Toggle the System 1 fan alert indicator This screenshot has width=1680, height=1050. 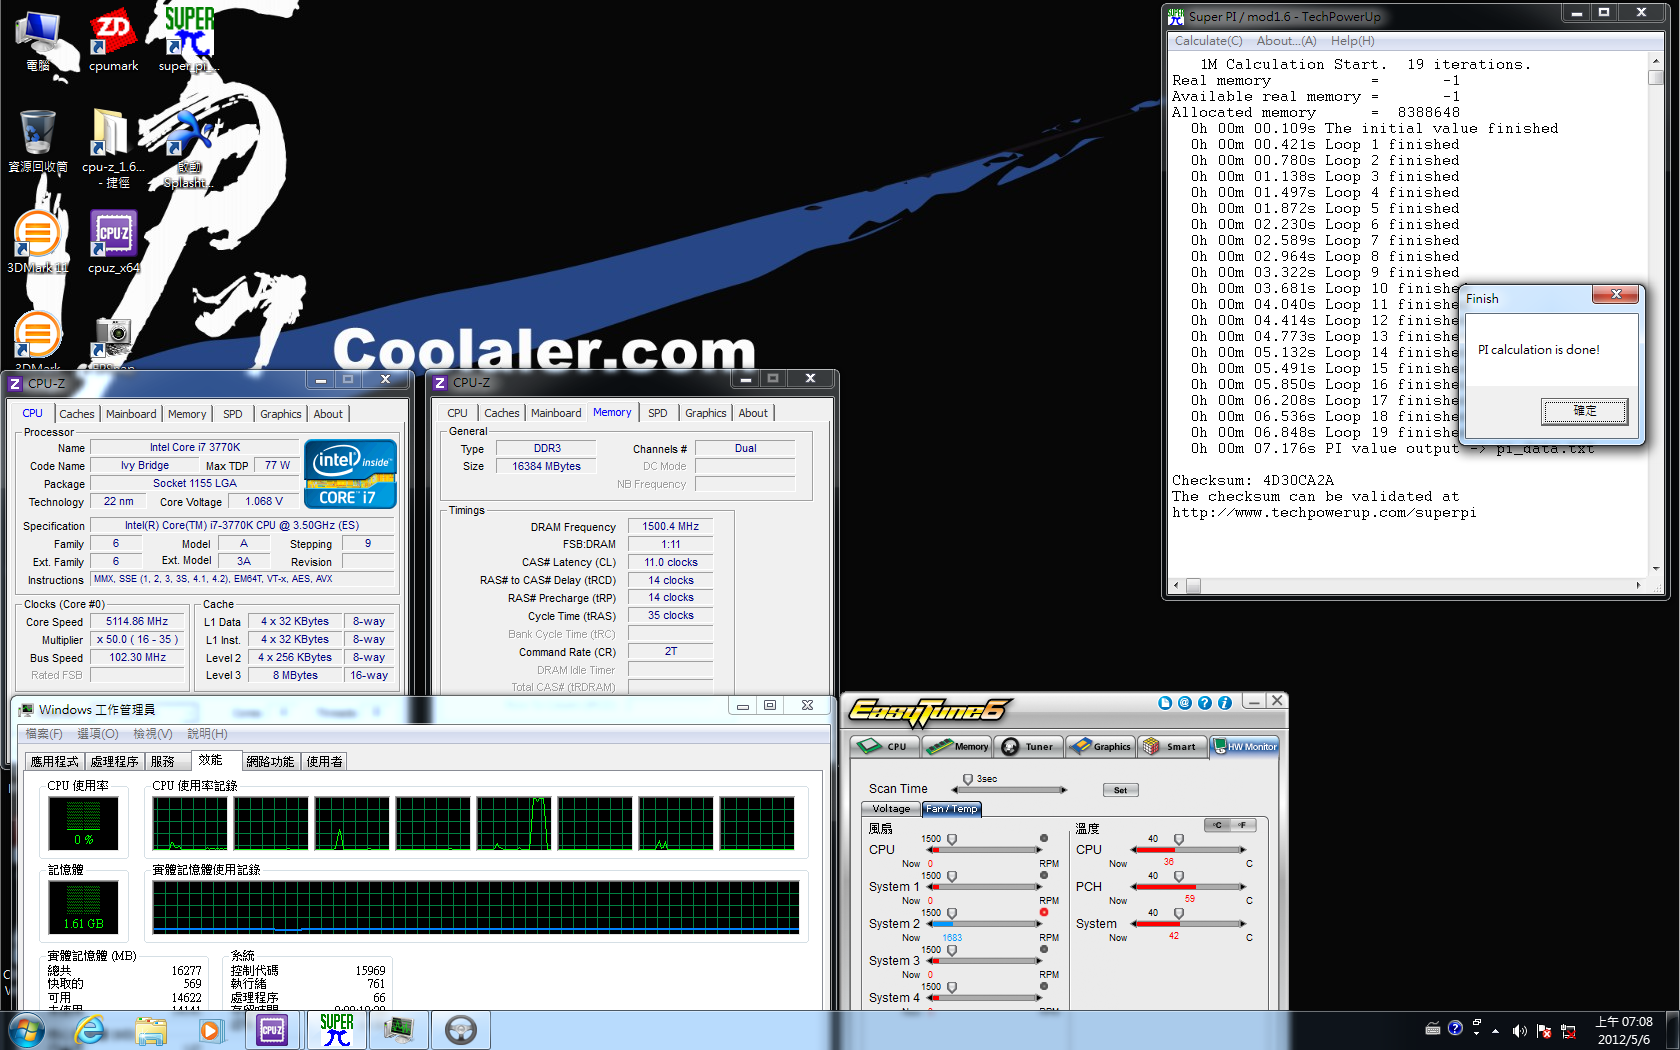(1044, 875)
